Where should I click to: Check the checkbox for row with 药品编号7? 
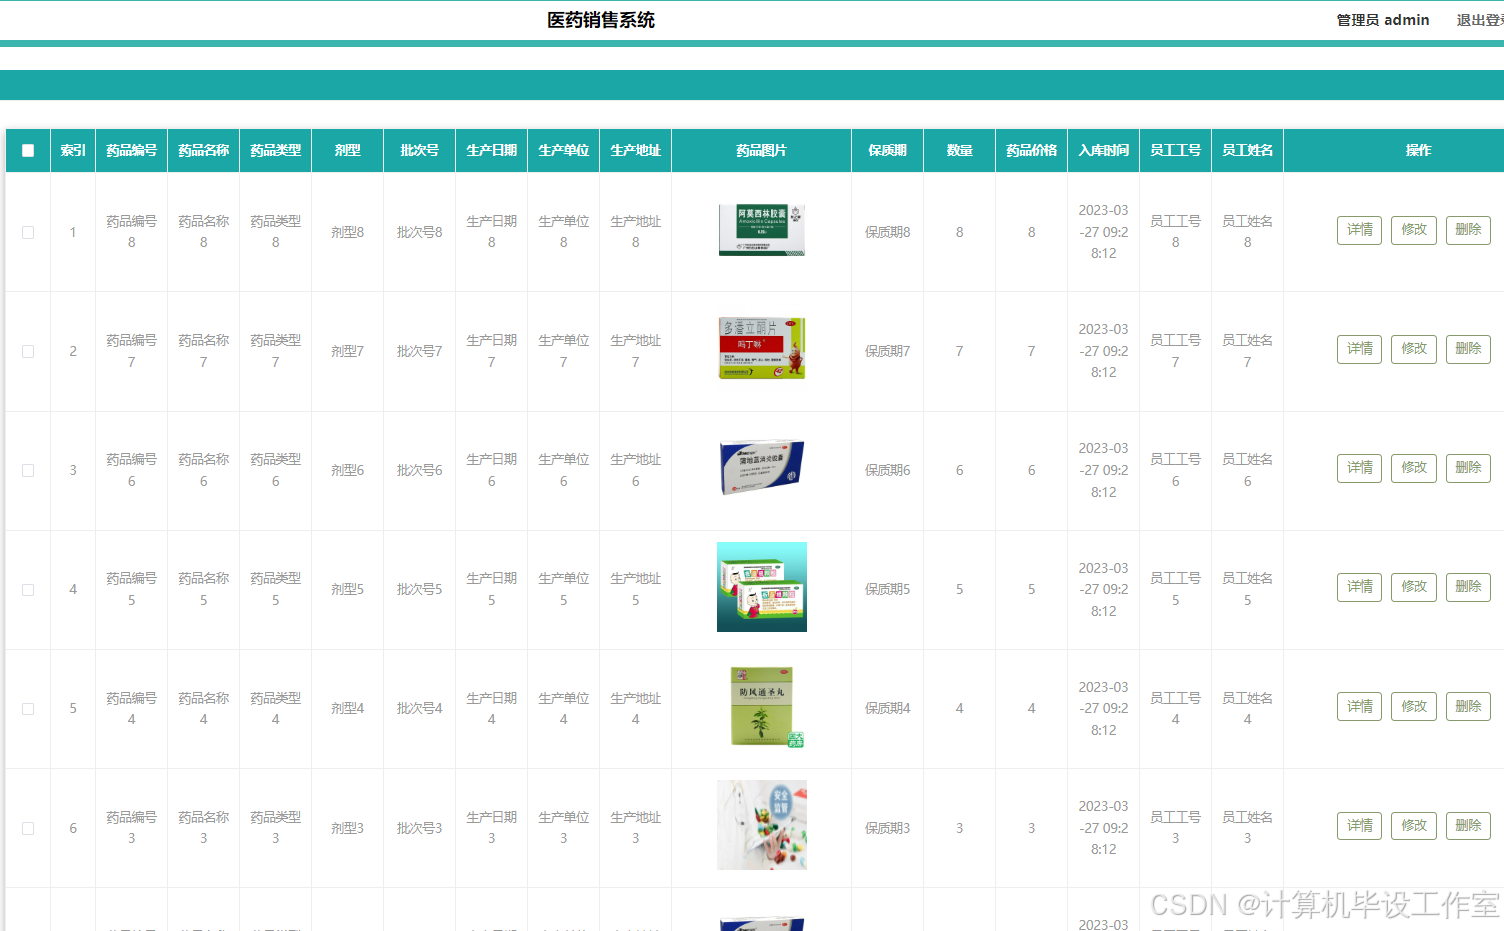click(x=28, y=351)
